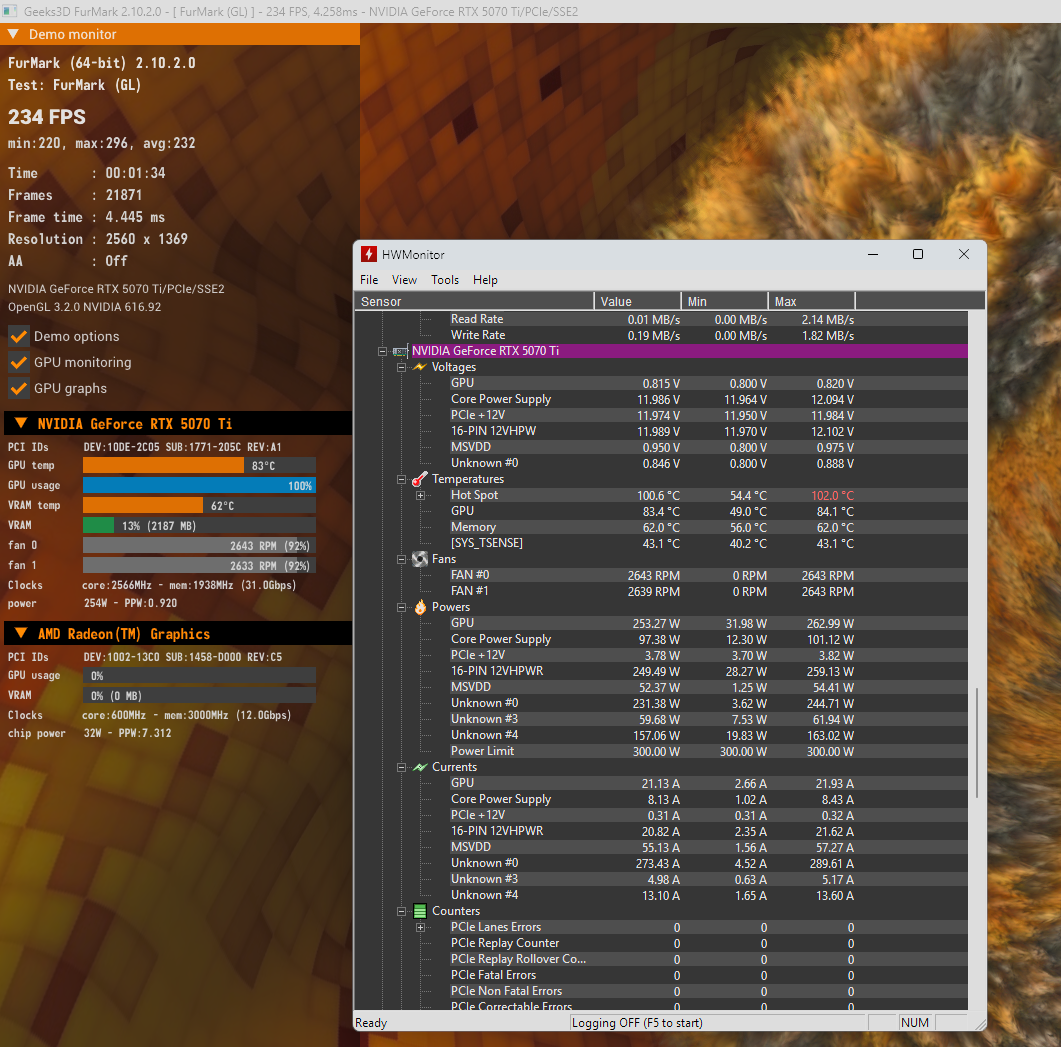Collapse the Temperatures tree node
The image size is (1061, 1047).
[x=401, y=479]
